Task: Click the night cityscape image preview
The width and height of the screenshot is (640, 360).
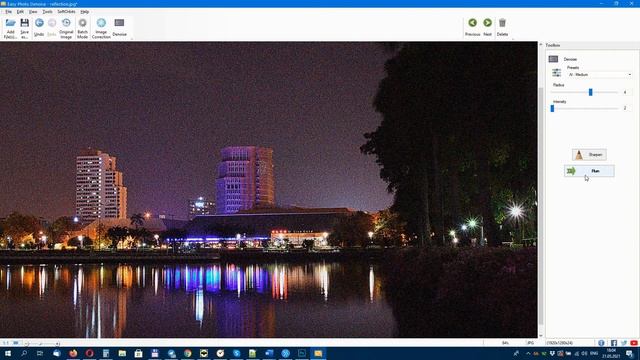Action: (x=269, y=189)
